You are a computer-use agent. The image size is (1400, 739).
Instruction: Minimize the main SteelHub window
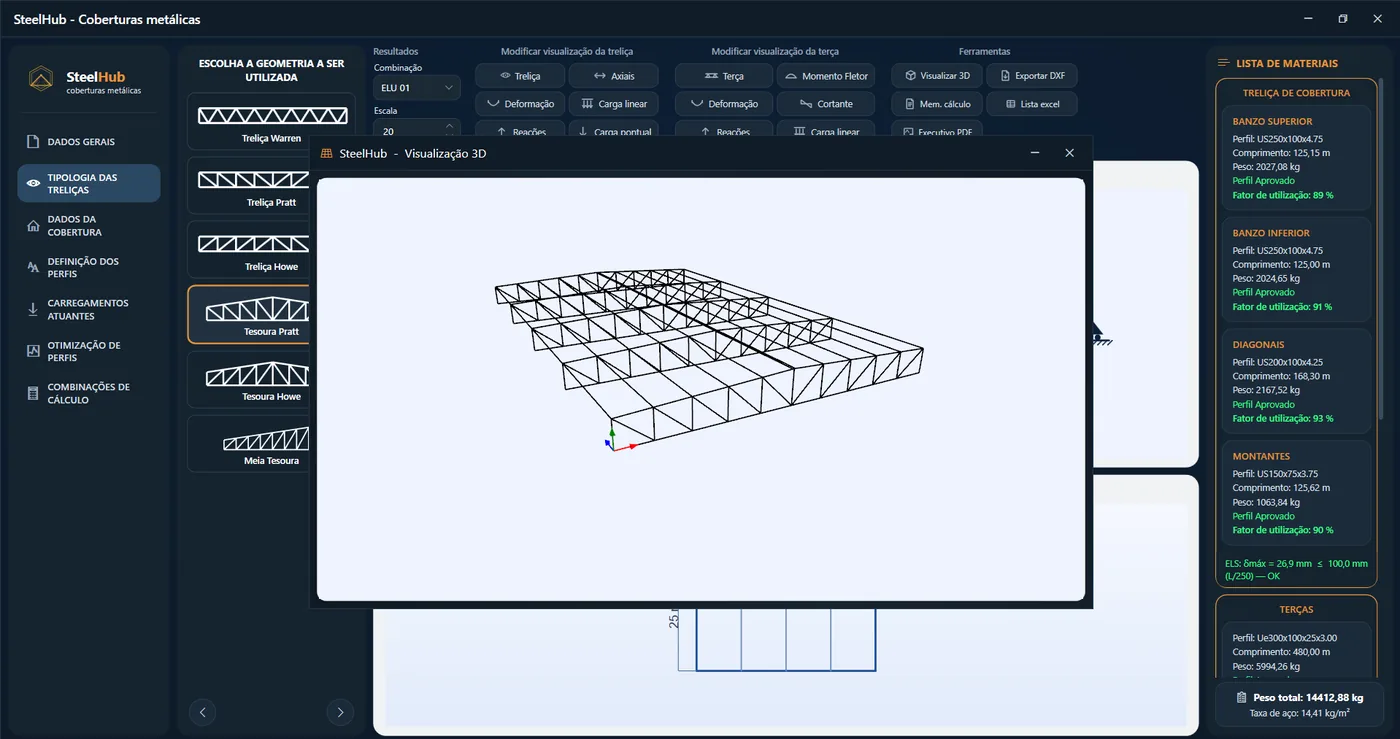point(1309,19)
